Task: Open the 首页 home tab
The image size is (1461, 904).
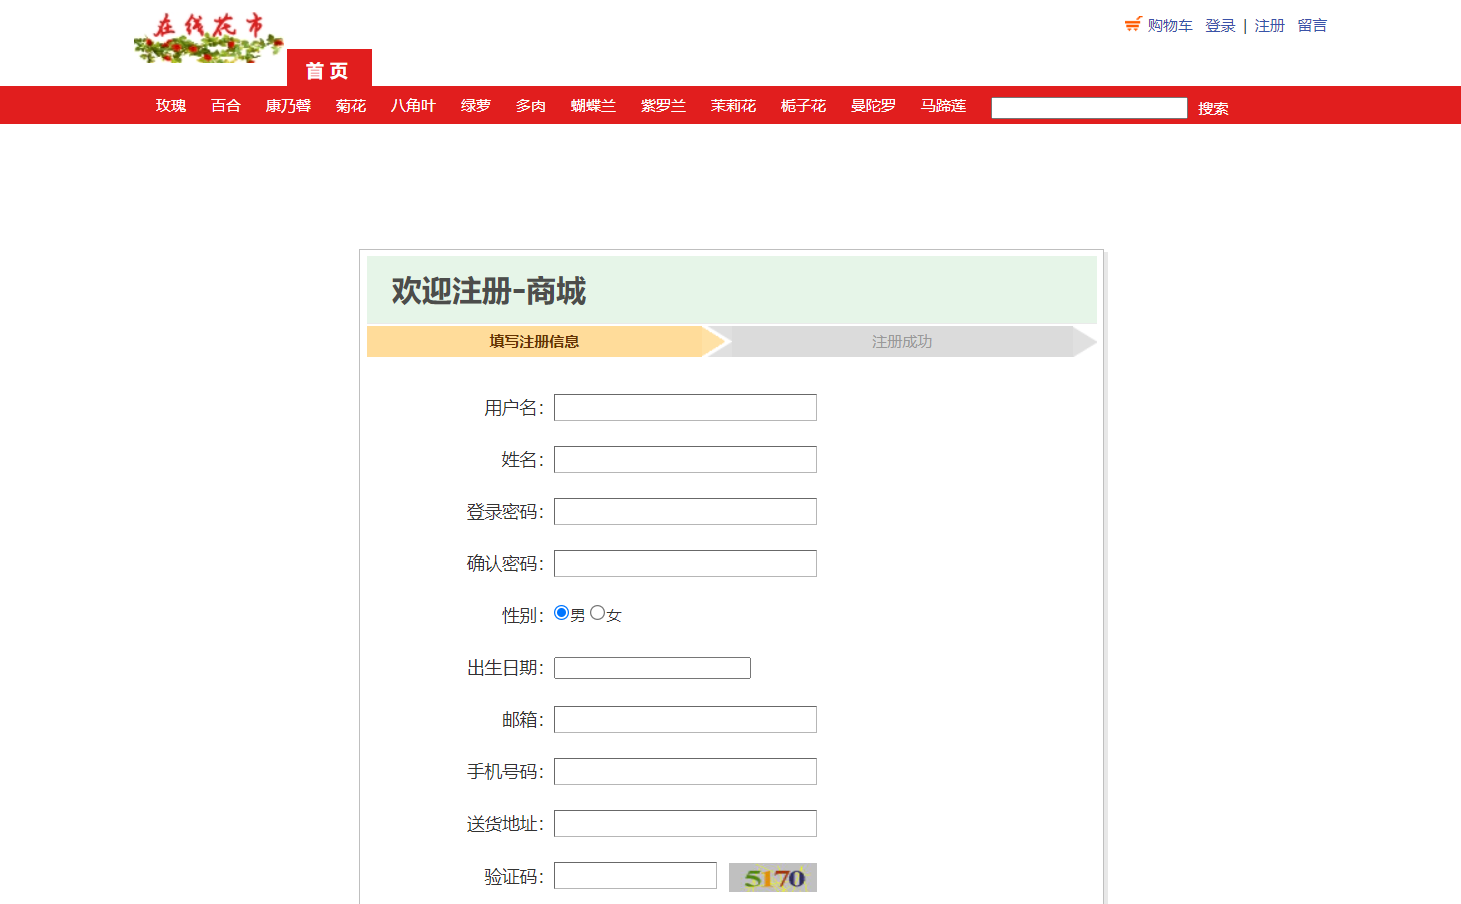Action: (x=328, y=70)
